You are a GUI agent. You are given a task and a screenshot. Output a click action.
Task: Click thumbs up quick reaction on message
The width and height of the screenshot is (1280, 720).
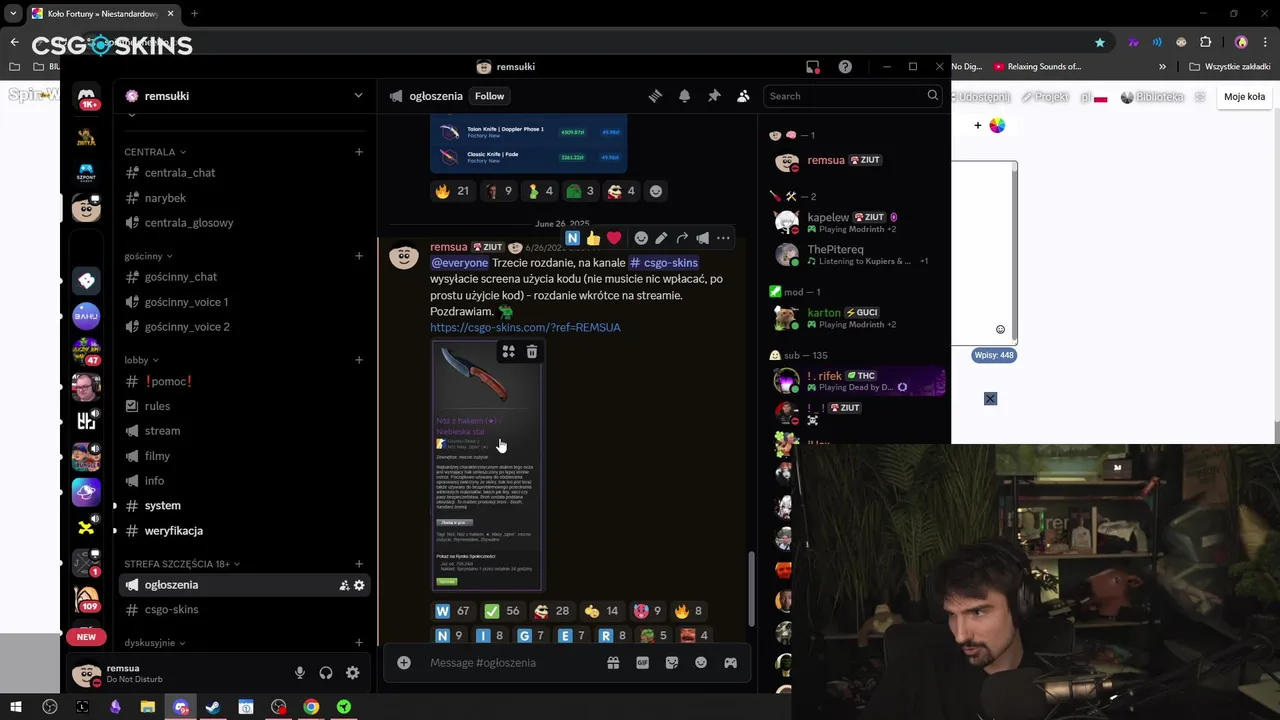(x=593, y=238)
